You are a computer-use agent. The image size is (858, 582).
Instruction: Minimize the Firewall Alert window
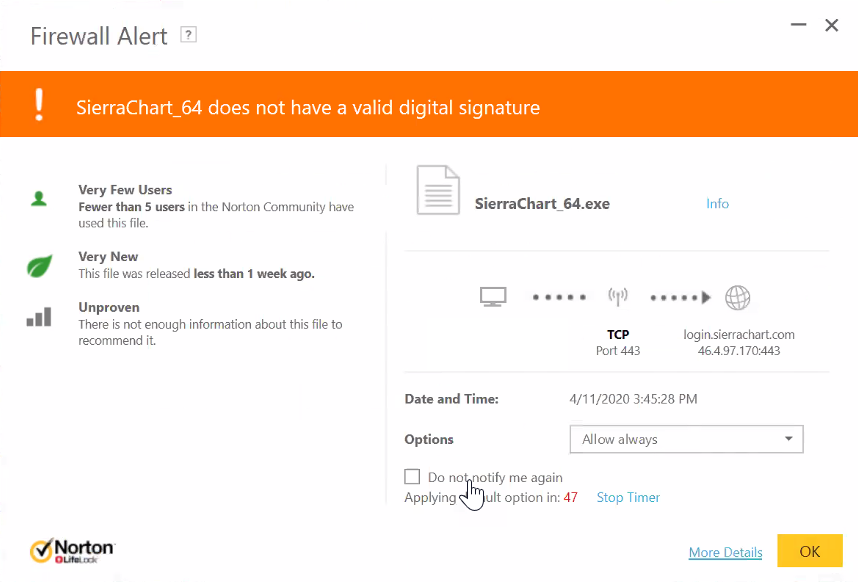[x=798, y=25]
